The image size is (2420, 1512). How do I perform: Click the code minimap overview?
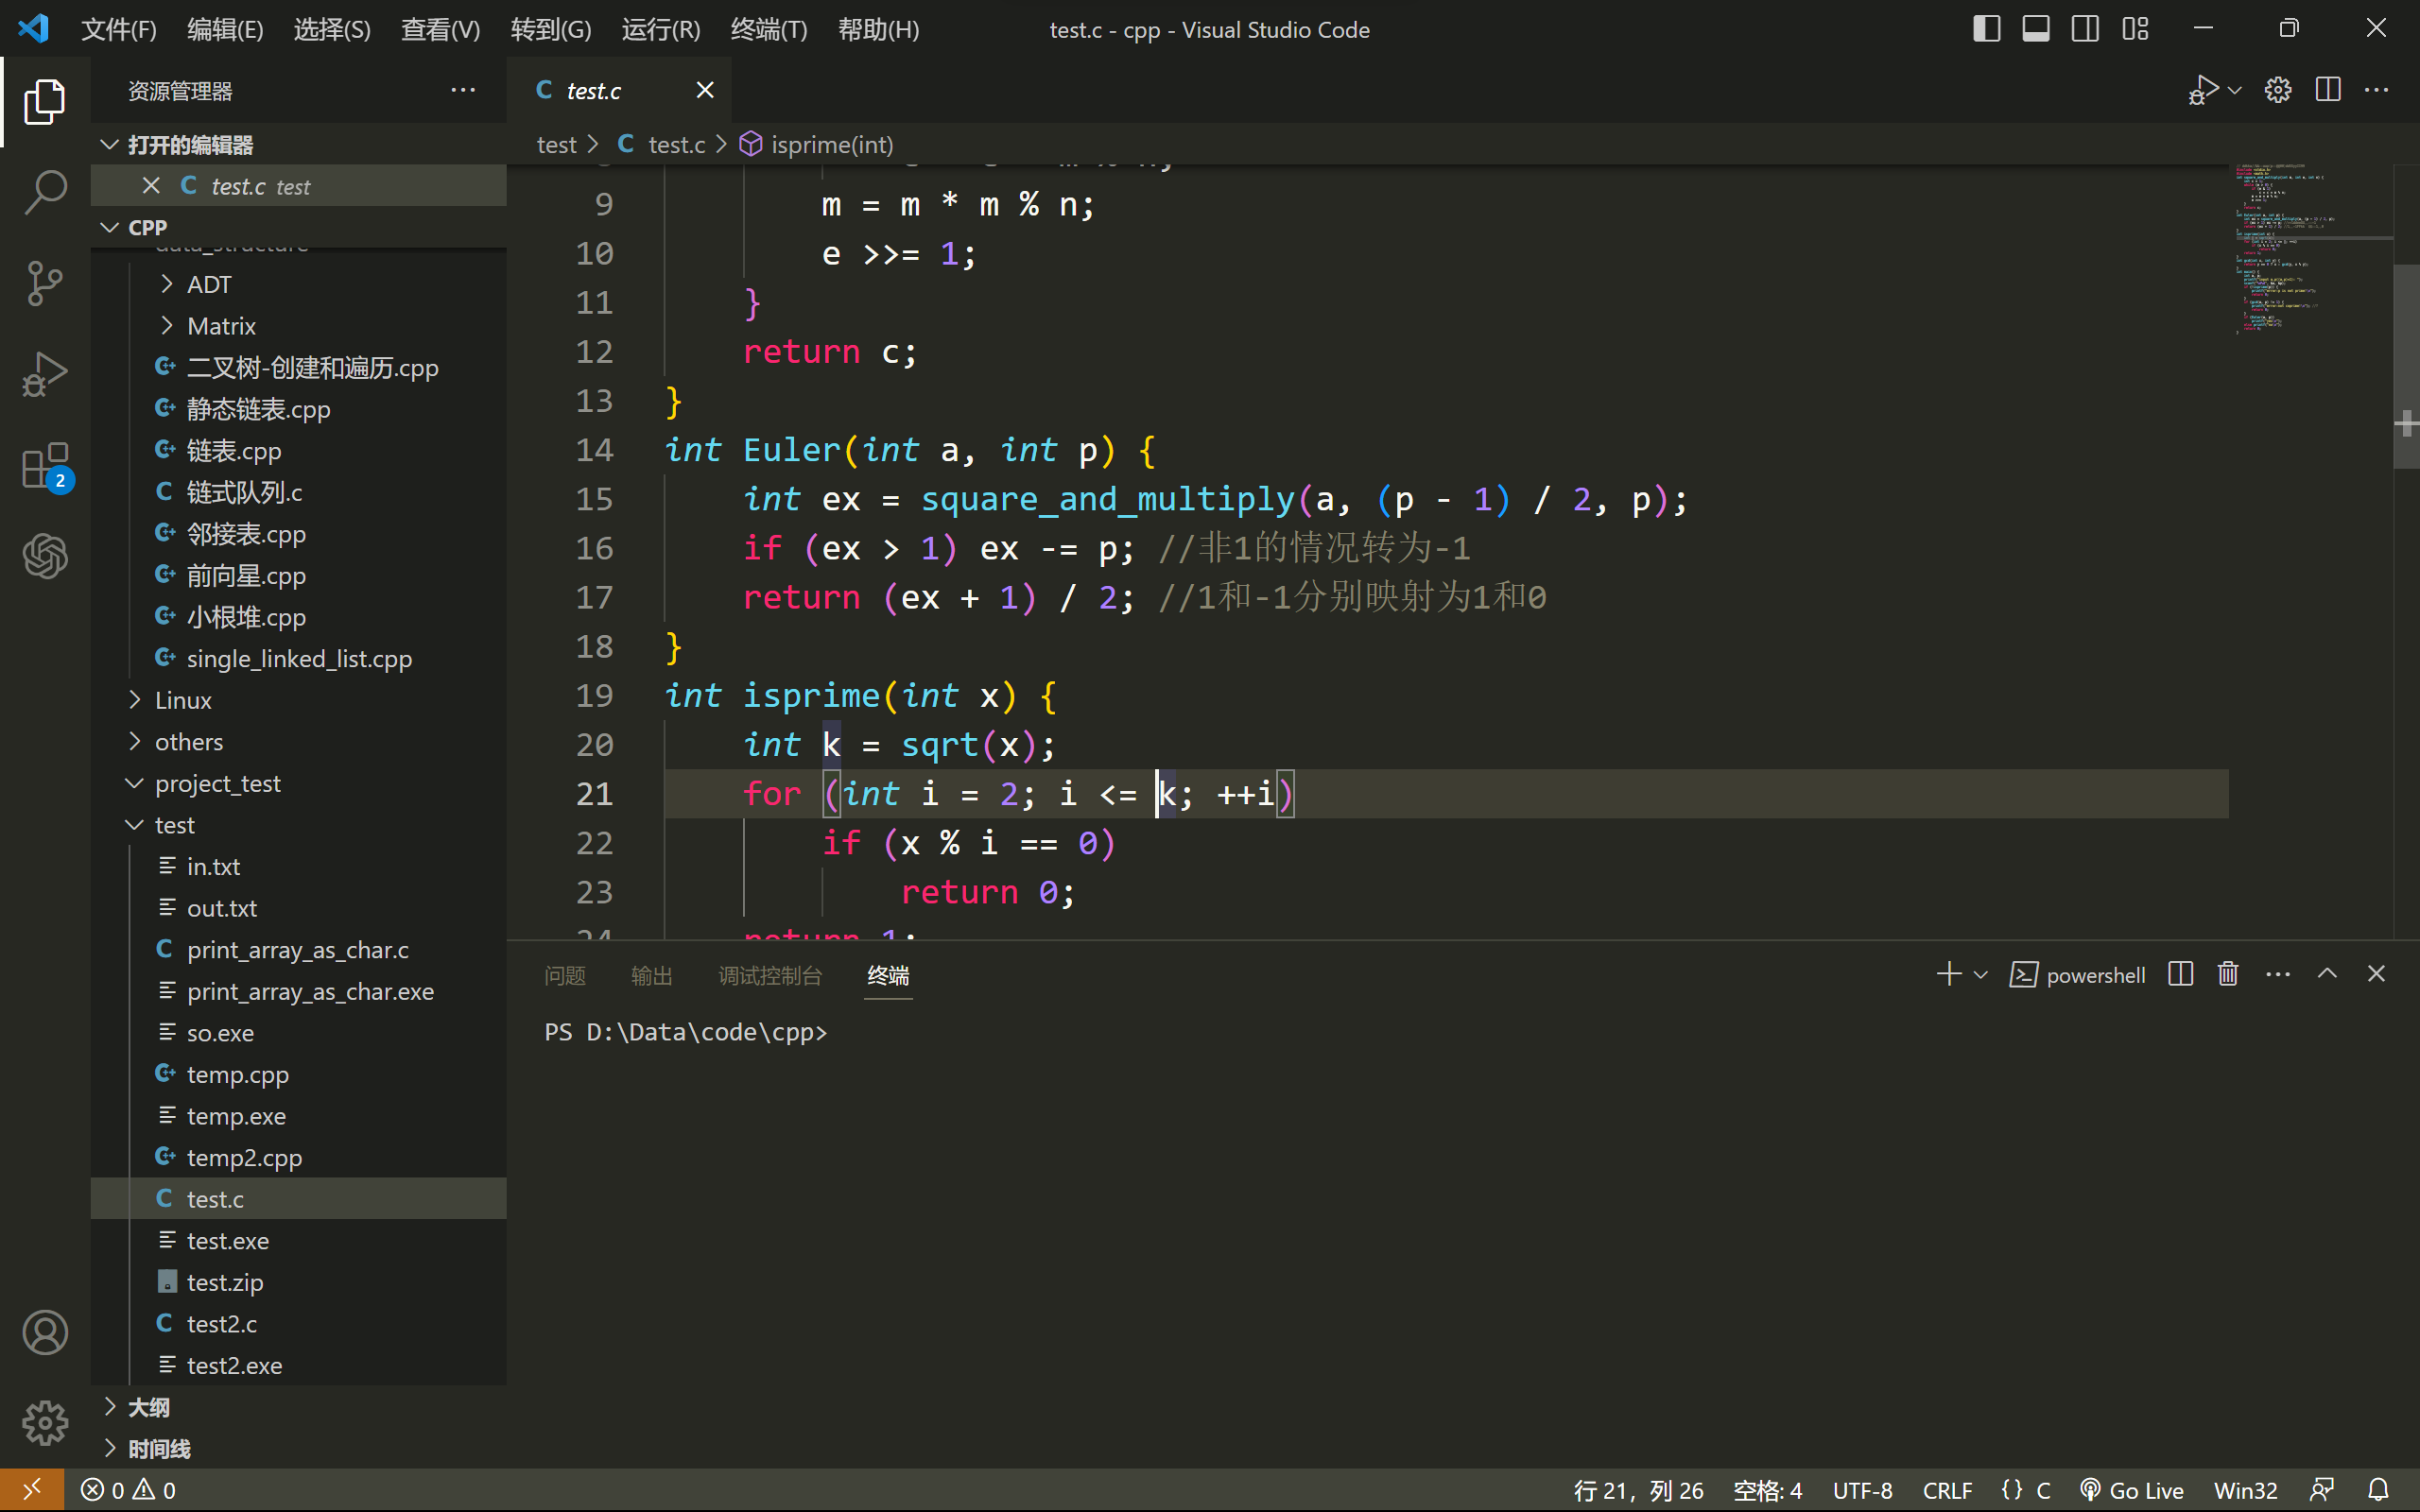pyautogui.click(x=2290, y=250)
